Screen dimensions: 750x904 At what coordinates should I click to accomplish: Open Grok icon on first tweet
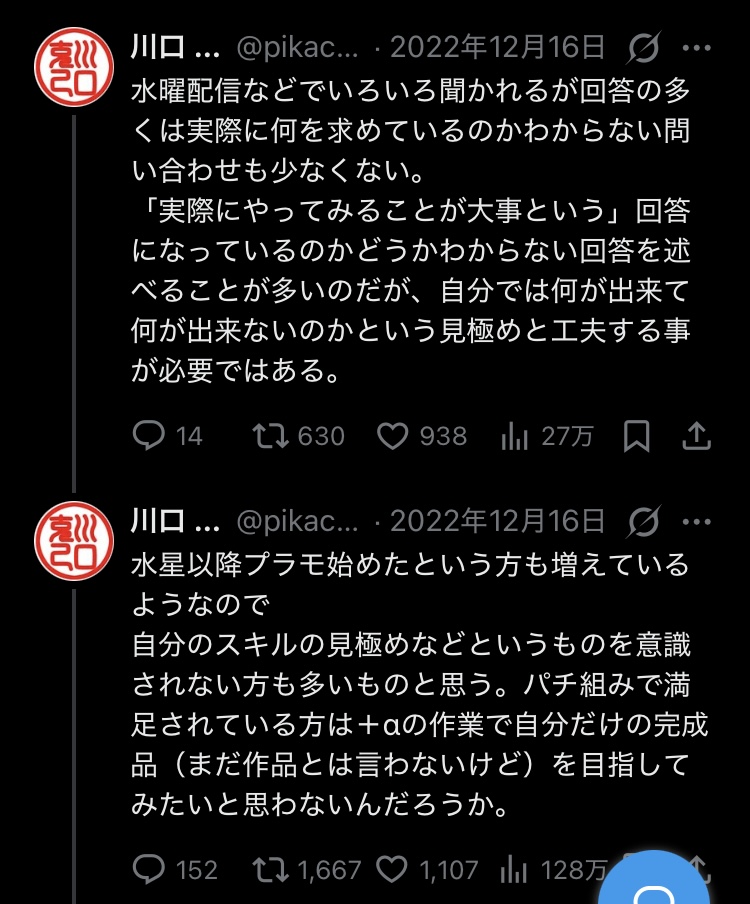[x=644, y=47]
